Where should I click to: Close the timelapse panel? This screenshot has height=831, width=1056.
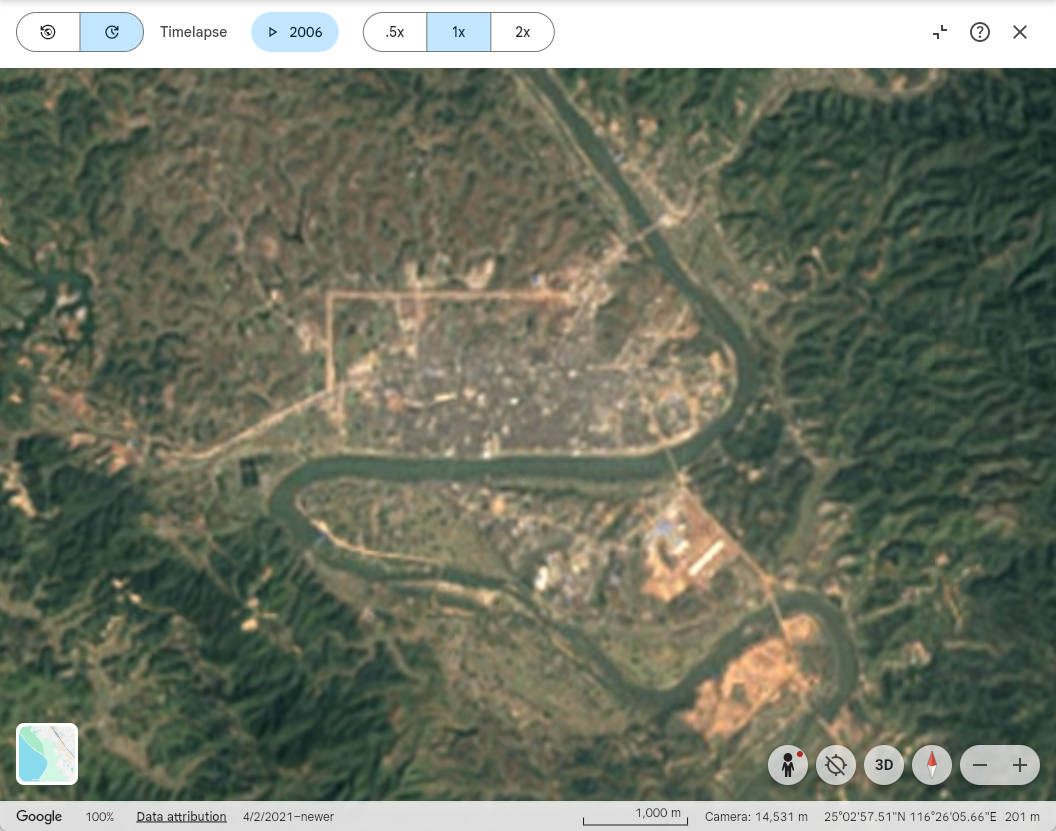1020,32
